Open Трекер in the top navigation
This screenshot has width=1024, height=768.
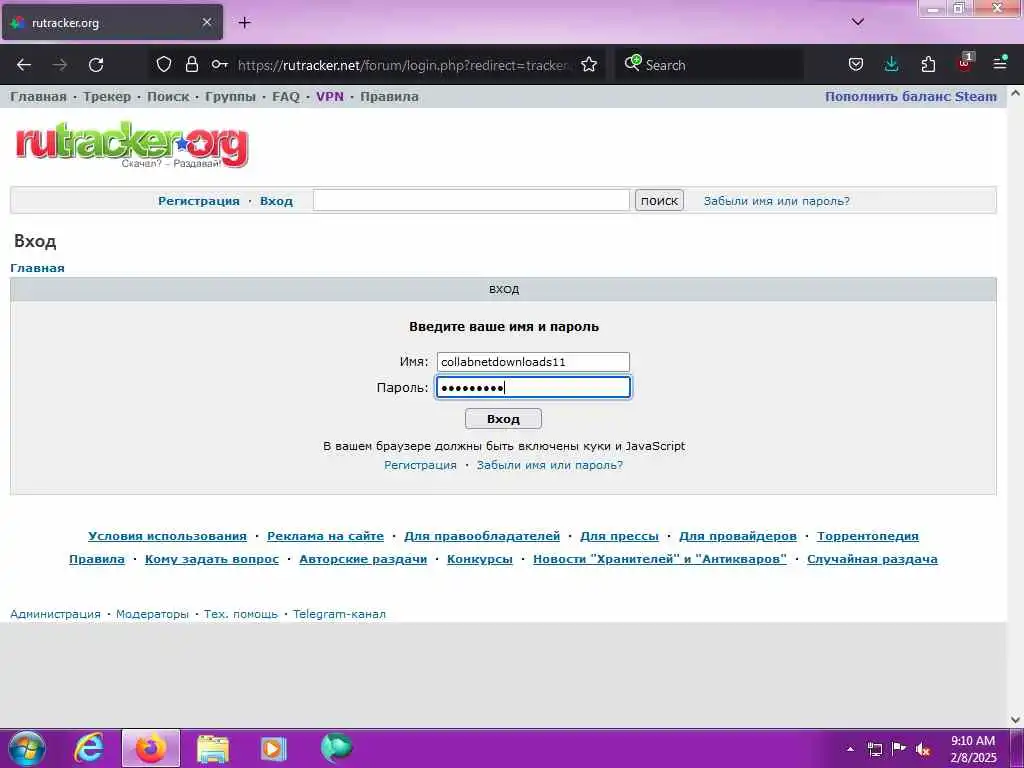pyautogui.click(x=107, y=97)
